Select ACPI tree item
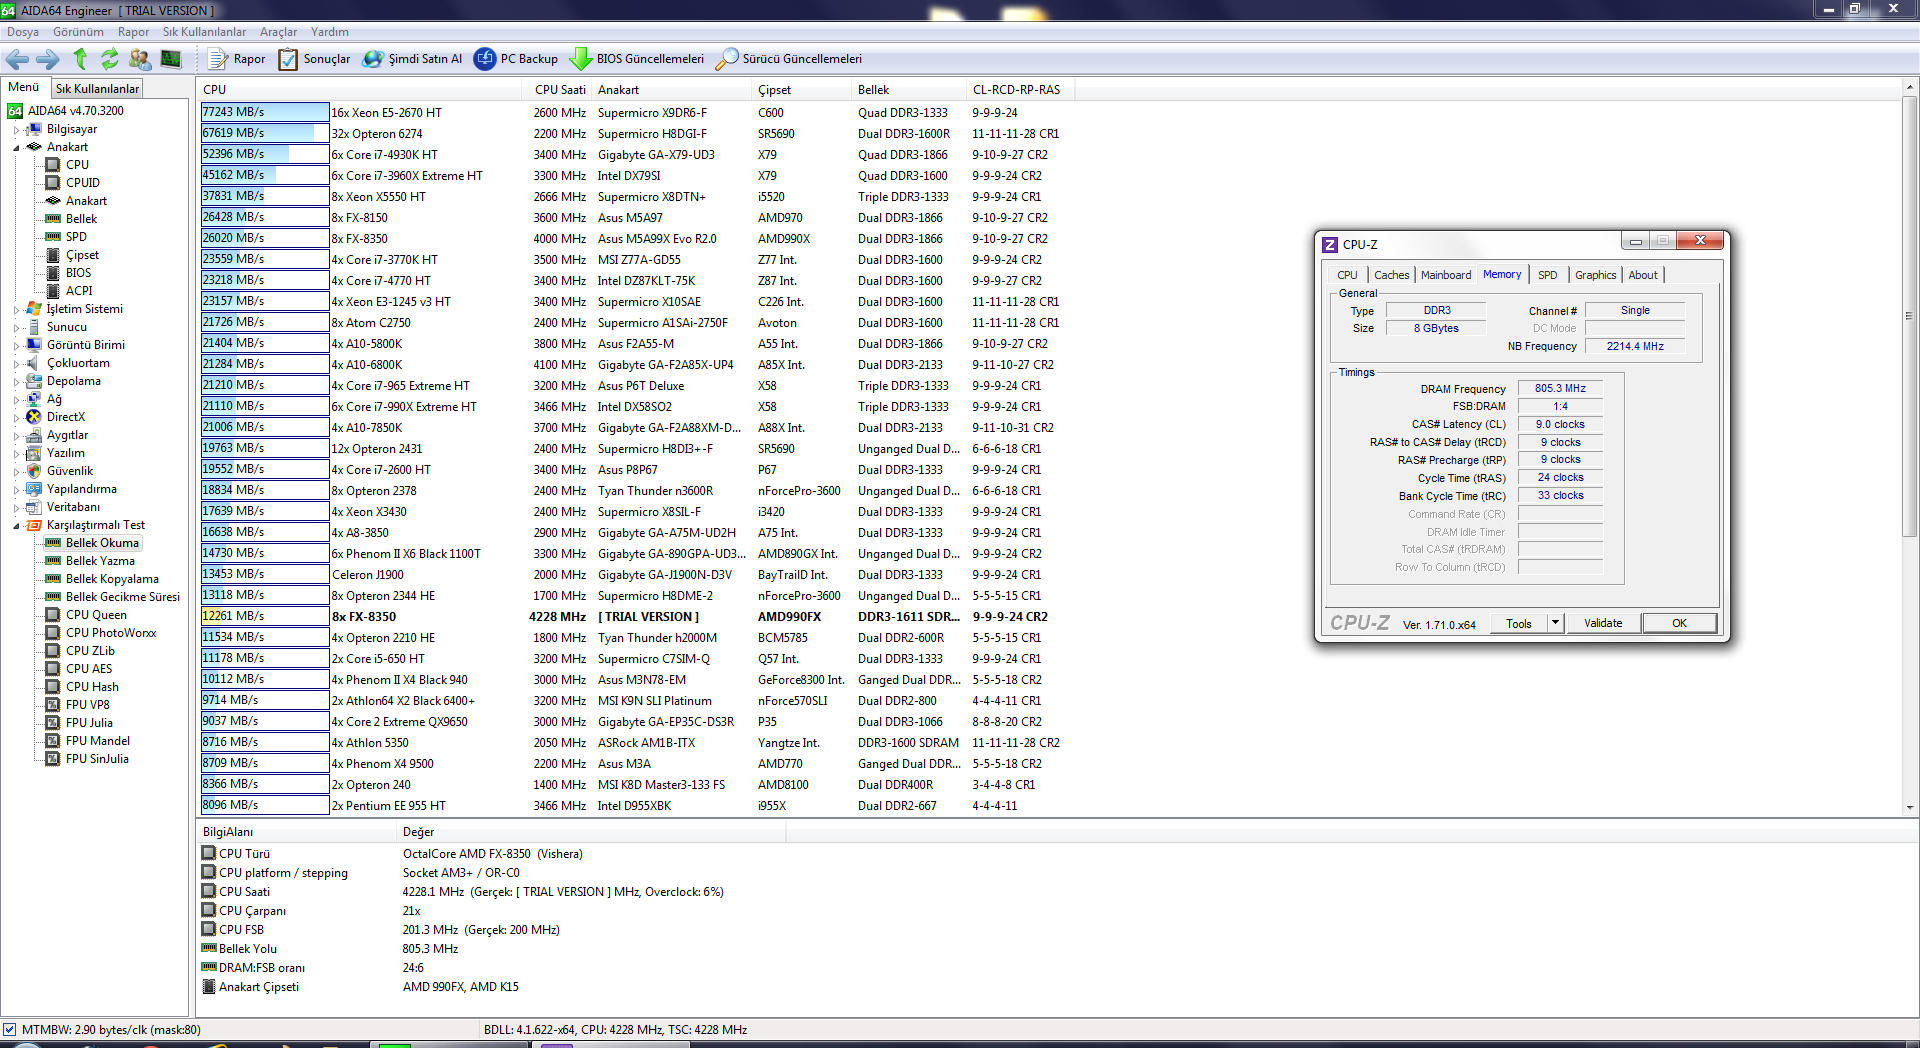Screen dimensions: 1920x1048 [x=79, y=291]
